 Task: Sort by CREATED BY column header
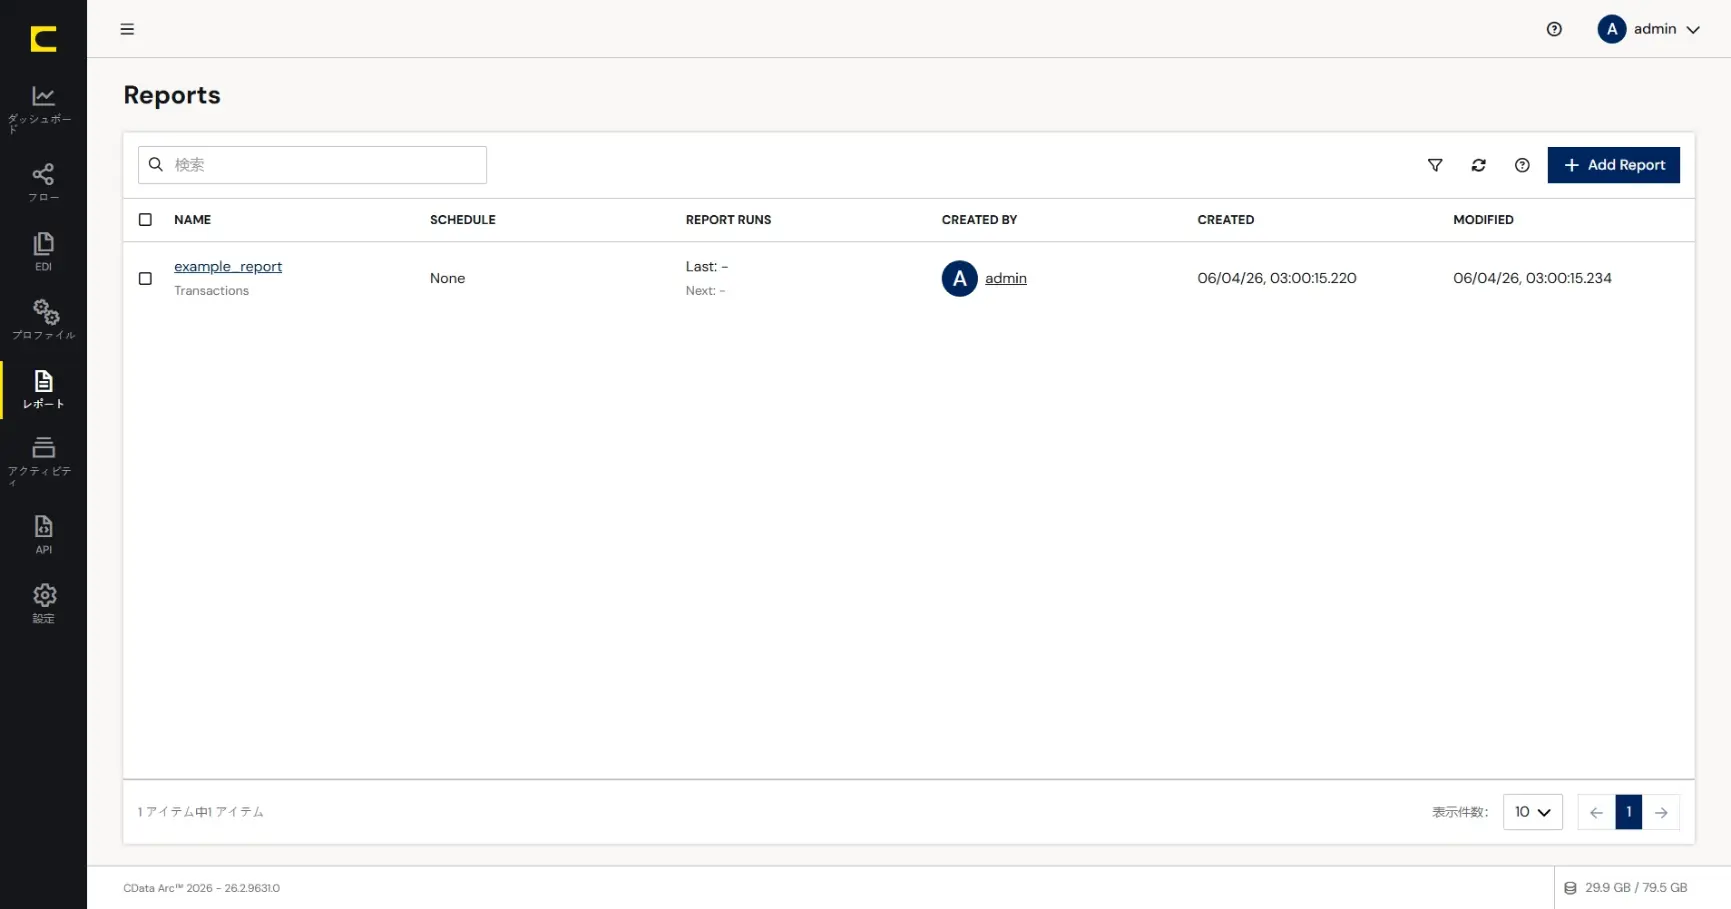[x=979, y=219]
